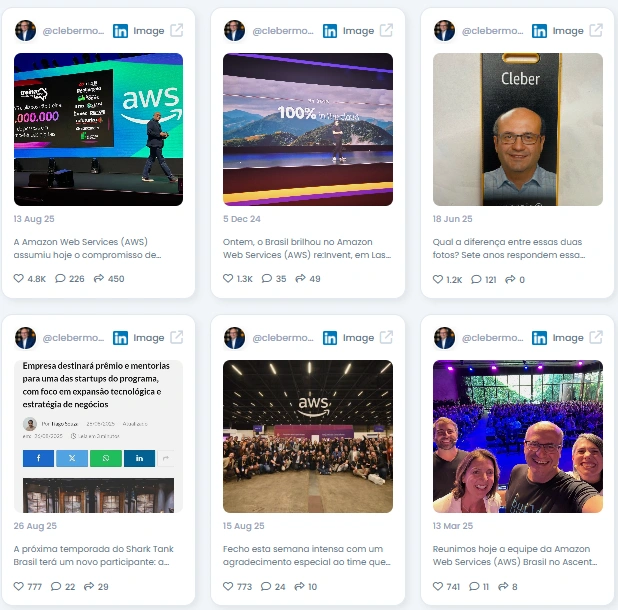Open post text starting 'Ontem, o Brasil brilhou'

(307, 248)
